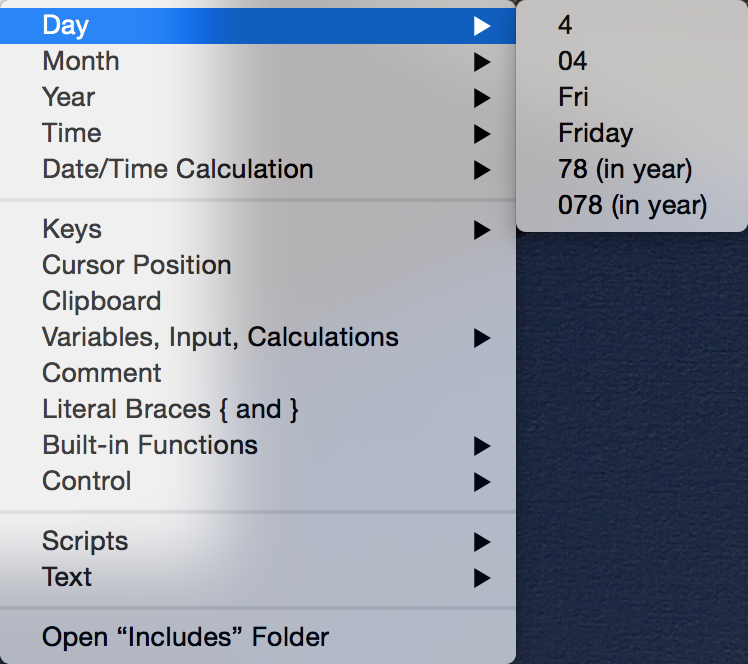Choose Cursor Position menu item
The height and width of the screenshot is (664, 748).
(x=258, y=265)
